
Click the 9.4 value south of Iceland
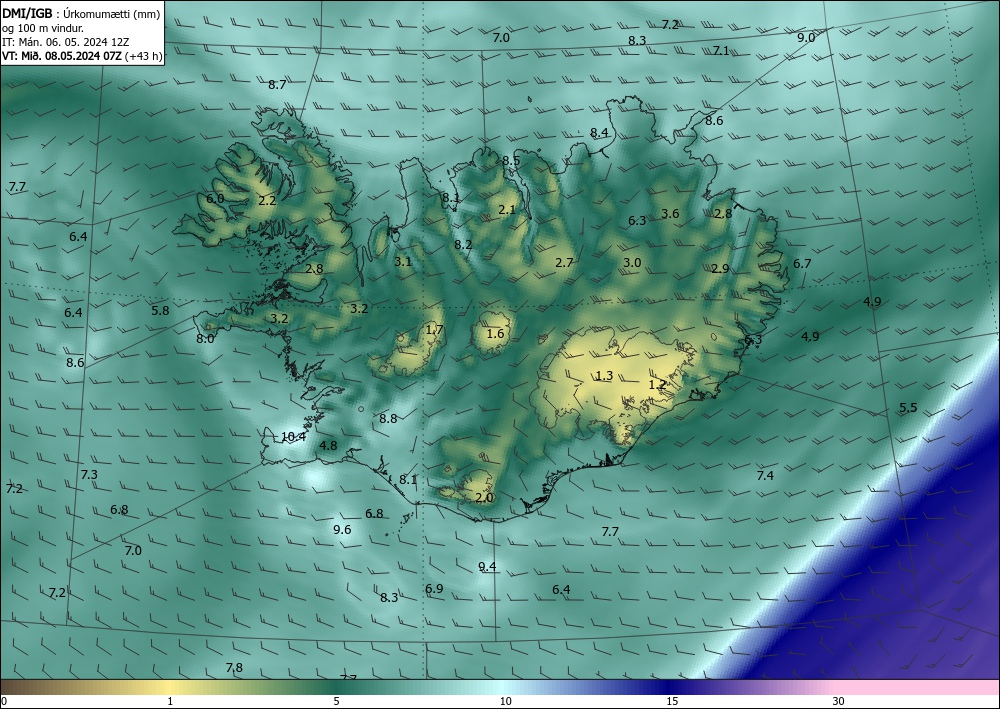tap(487, 567)
